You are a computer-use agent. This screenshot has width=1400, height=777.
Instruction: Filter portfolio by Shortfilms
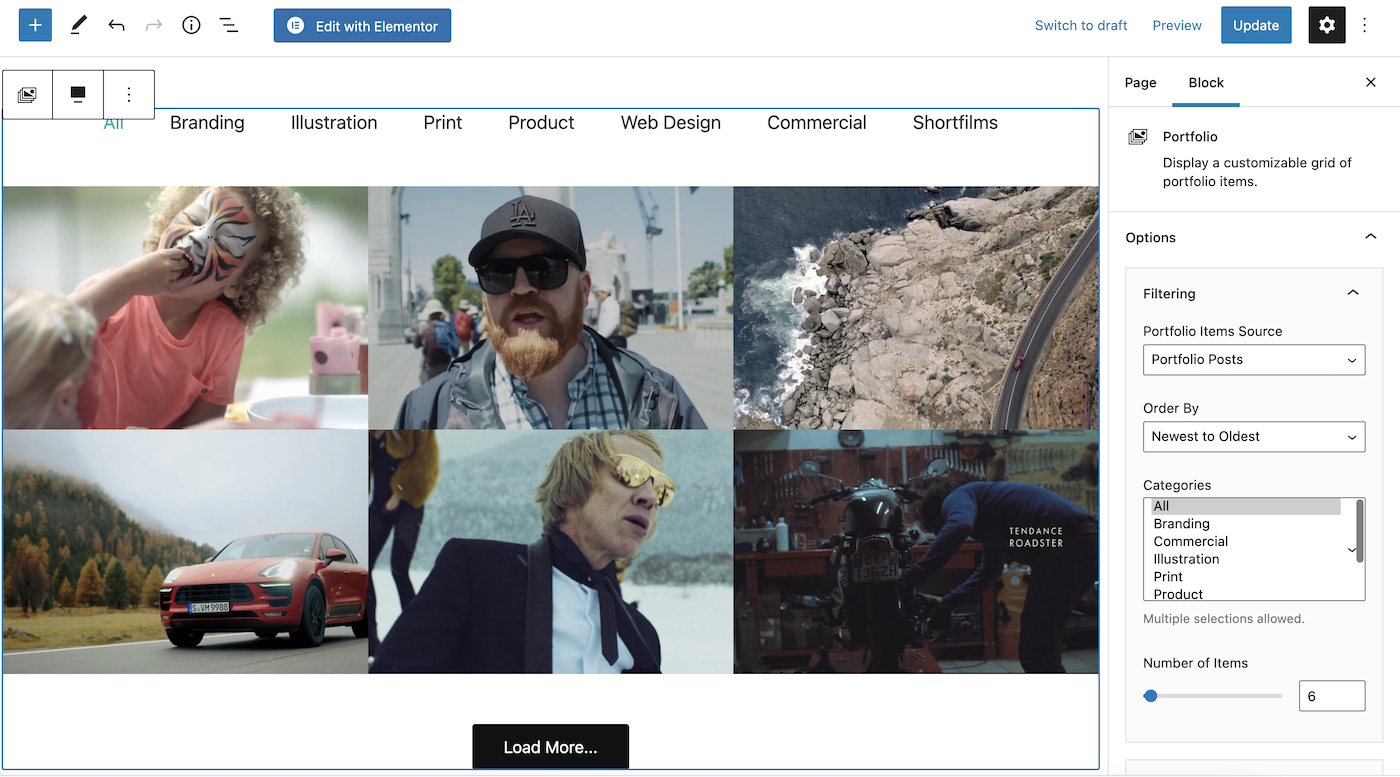(955, 122)
